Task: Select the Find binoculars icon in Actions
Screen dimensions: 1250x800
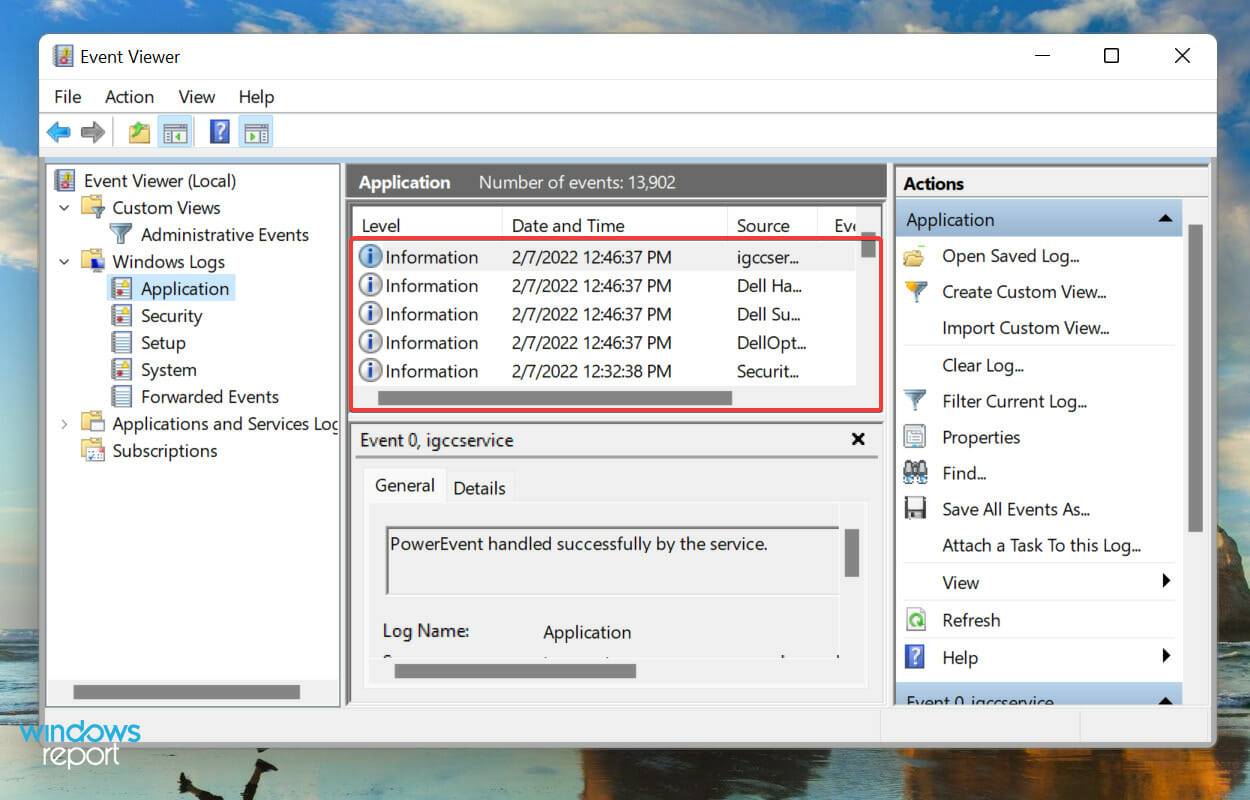Action: click(x=914, y=472)
